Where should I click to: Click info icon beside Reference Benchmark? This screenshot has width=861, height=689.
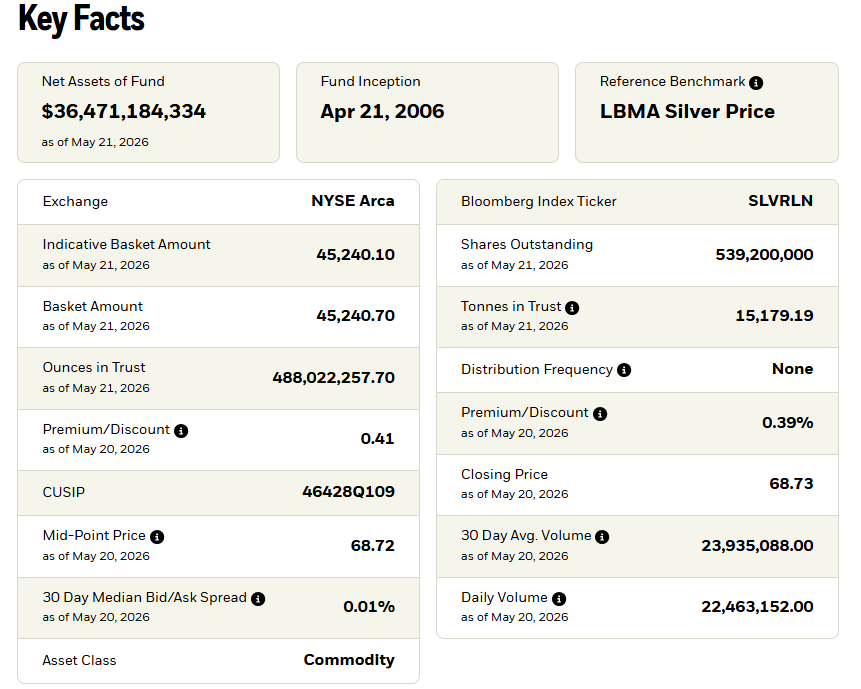(756, 83)
